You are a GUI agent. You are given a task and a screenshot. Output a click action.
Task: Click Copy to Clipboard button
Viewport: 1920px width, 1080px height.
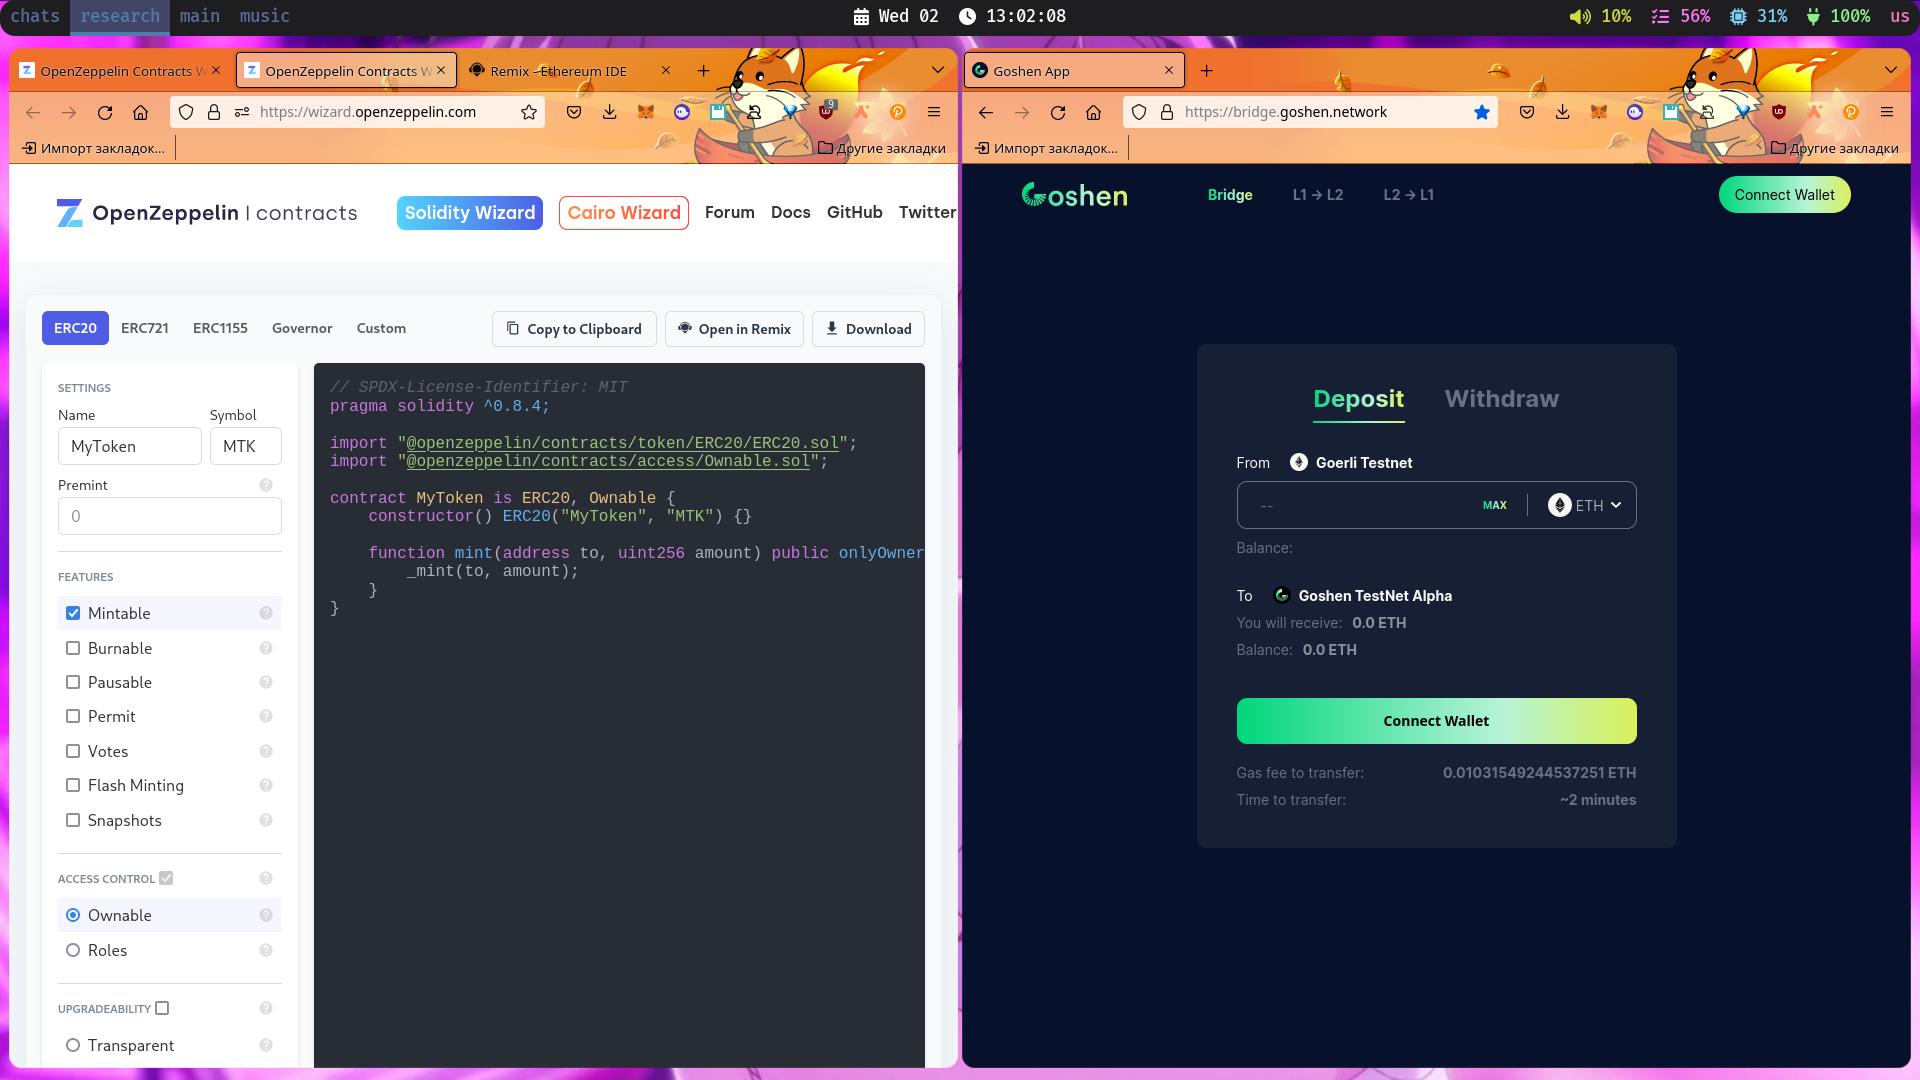(x=574, y=329)
